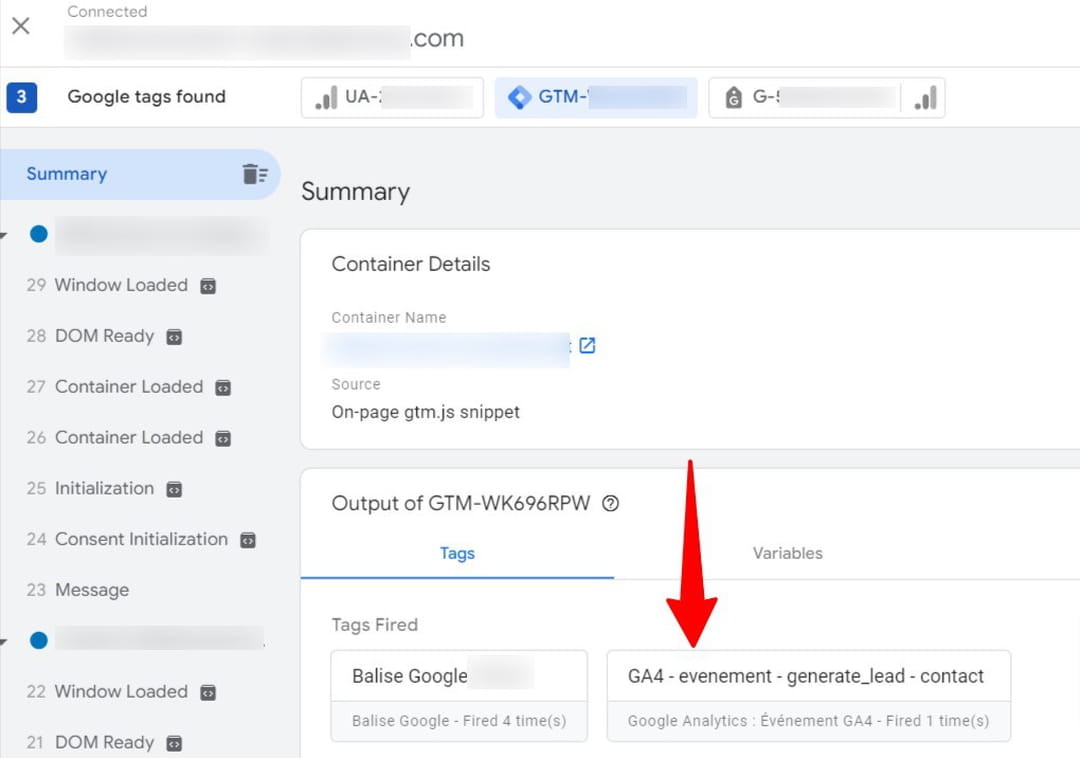Screen dimensions: 1080x758
Task: Switch to the Tags tab
Action: (457, 554)
